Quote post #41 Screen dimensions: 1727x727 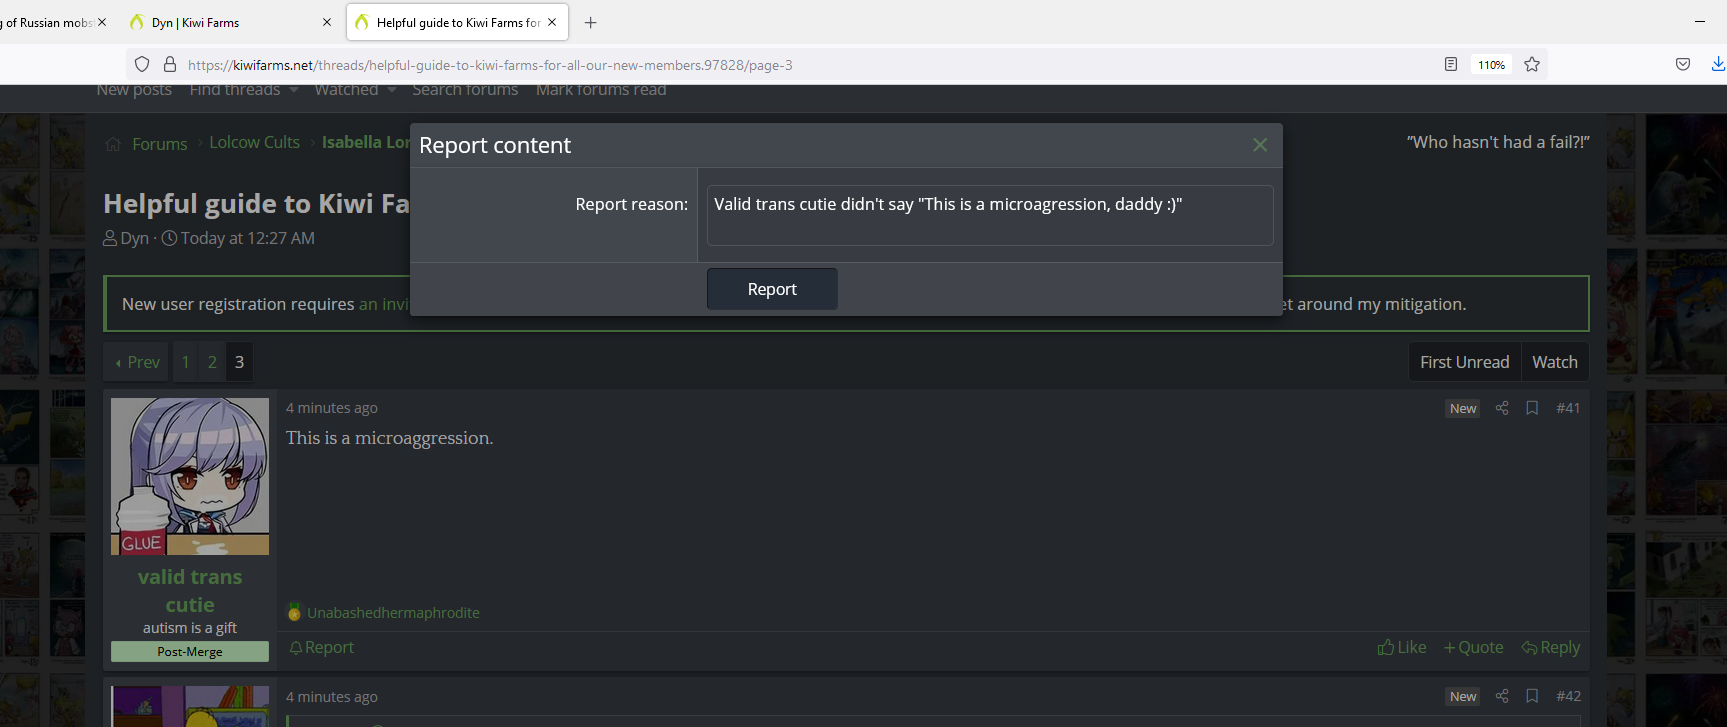pyautogui.click(x=1474, y=648)
